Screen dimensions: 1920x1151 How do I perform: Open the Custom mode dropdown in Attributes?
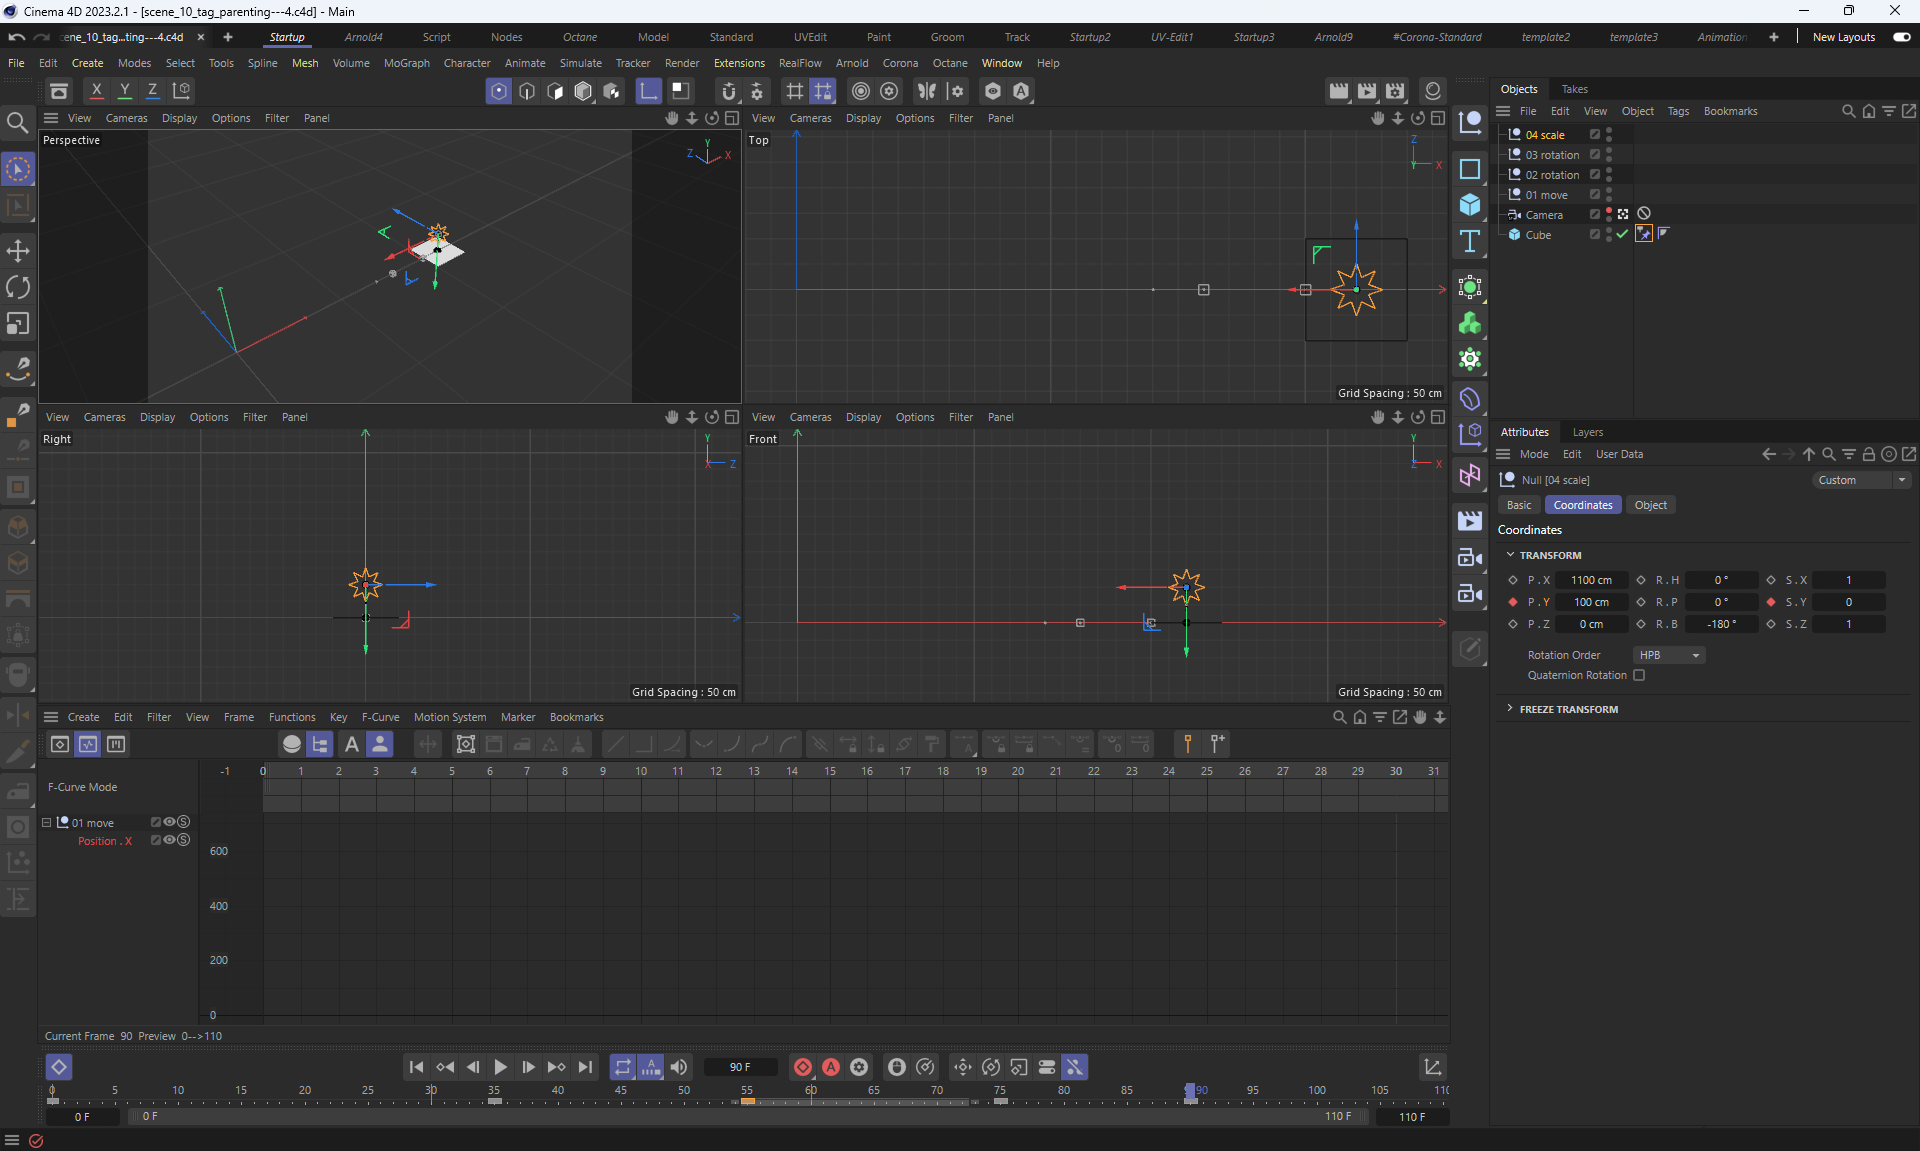click(1862, 480)
